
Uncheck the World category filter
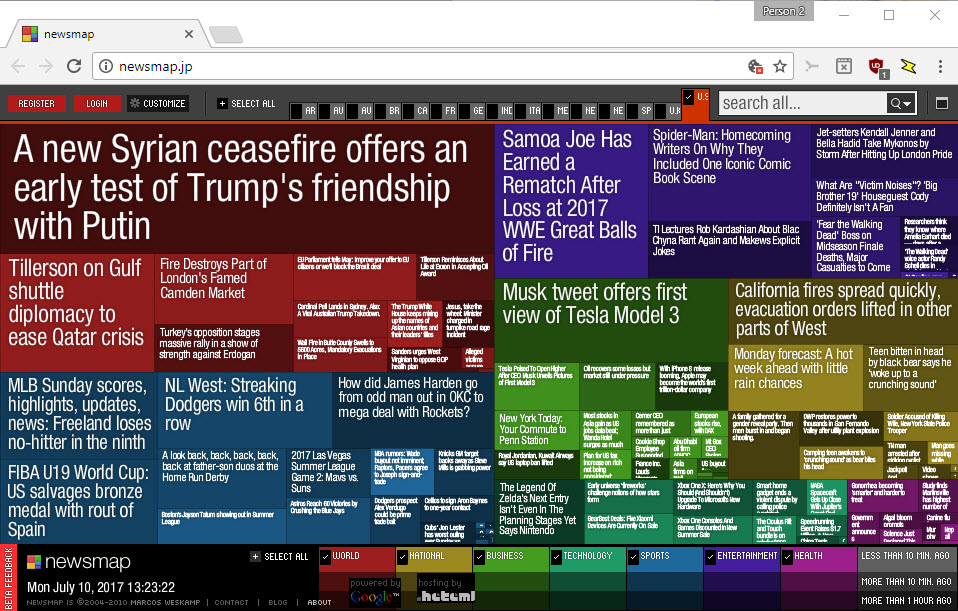(326, 557)
